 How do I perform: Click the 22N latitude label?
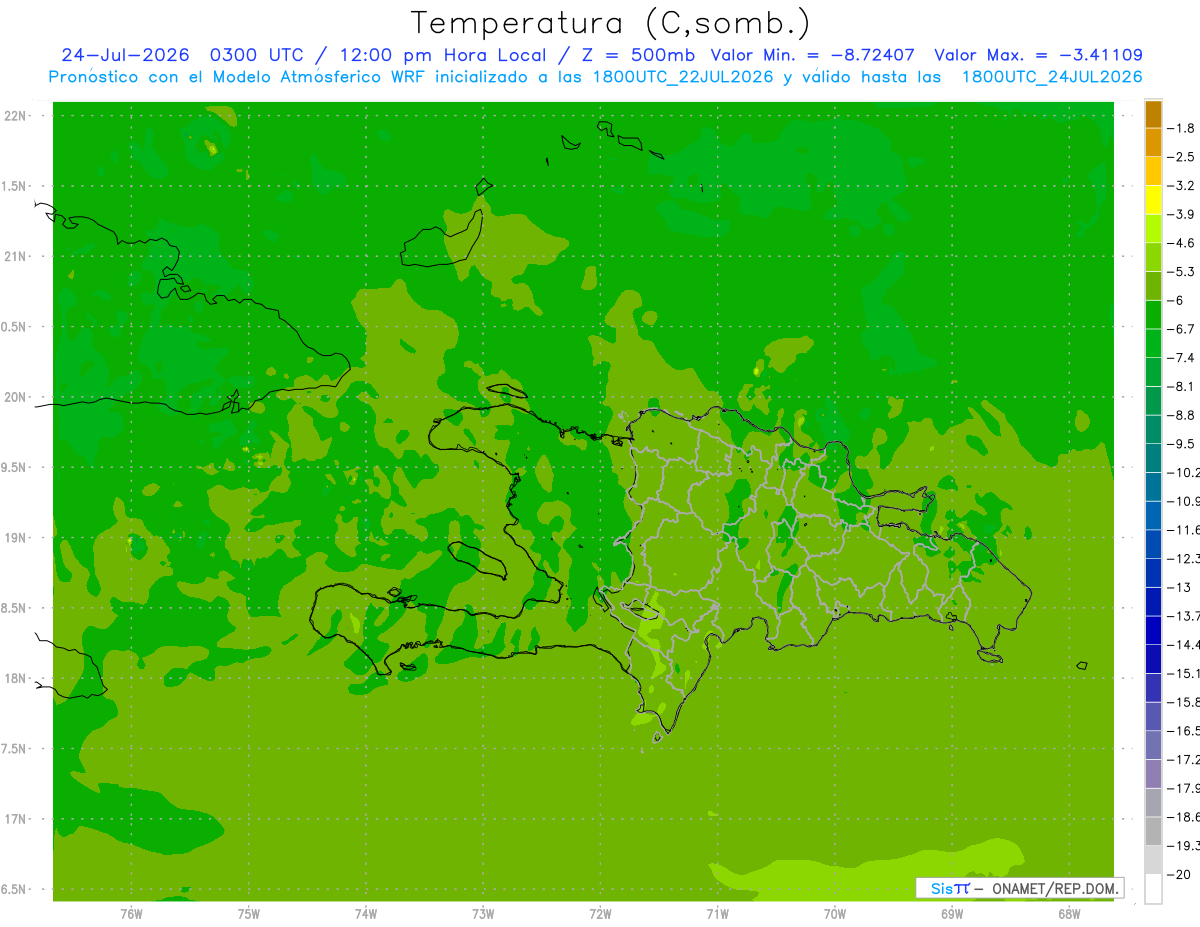[15, 116]
